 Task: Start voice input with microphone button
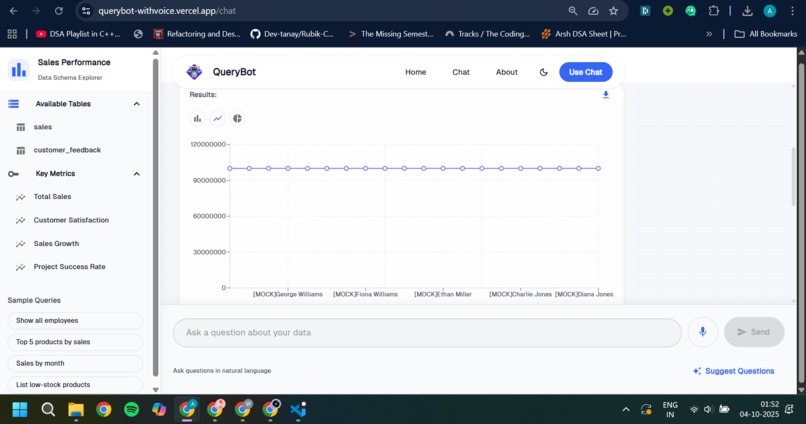click(x=702, y=332)
